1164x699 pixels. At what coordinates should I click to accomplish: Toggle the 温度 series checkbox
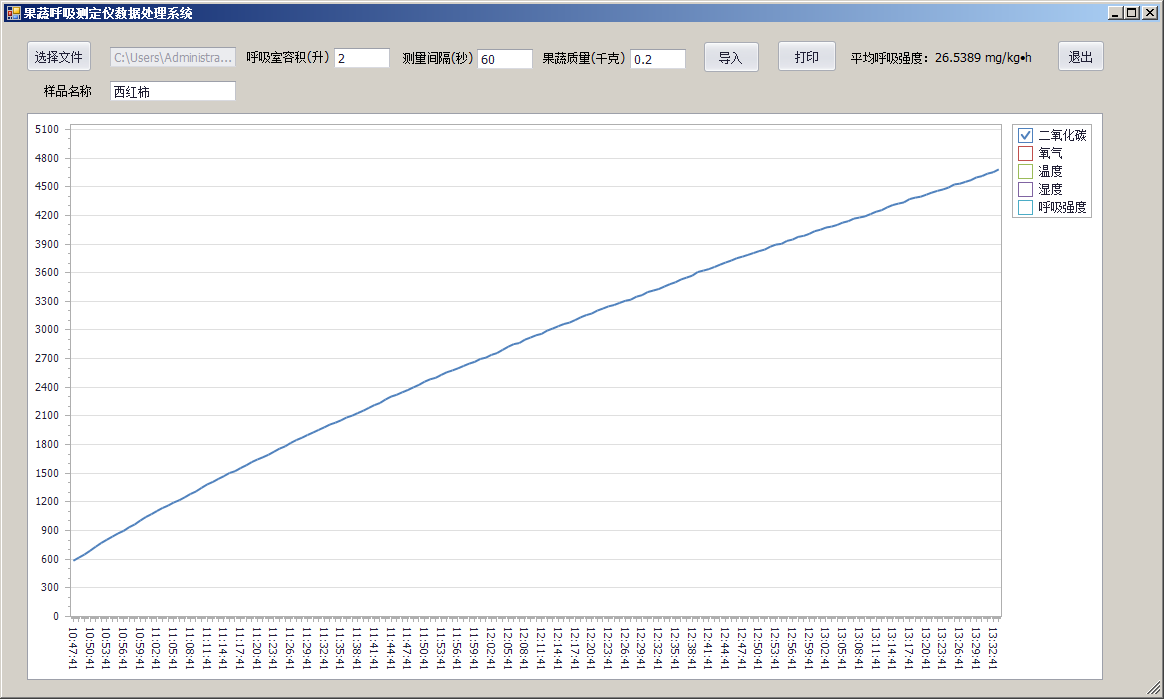[1025, 171]
